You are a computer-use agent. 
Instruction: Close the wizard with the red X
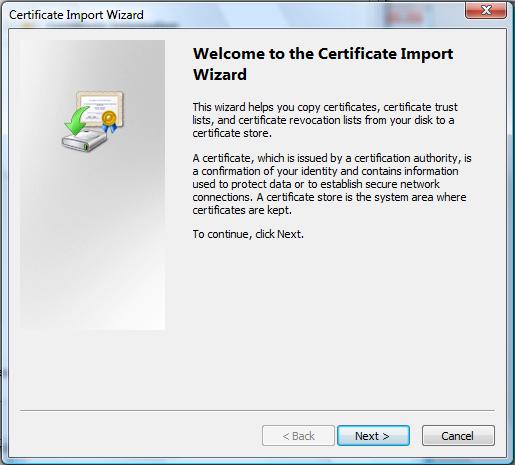486,10
